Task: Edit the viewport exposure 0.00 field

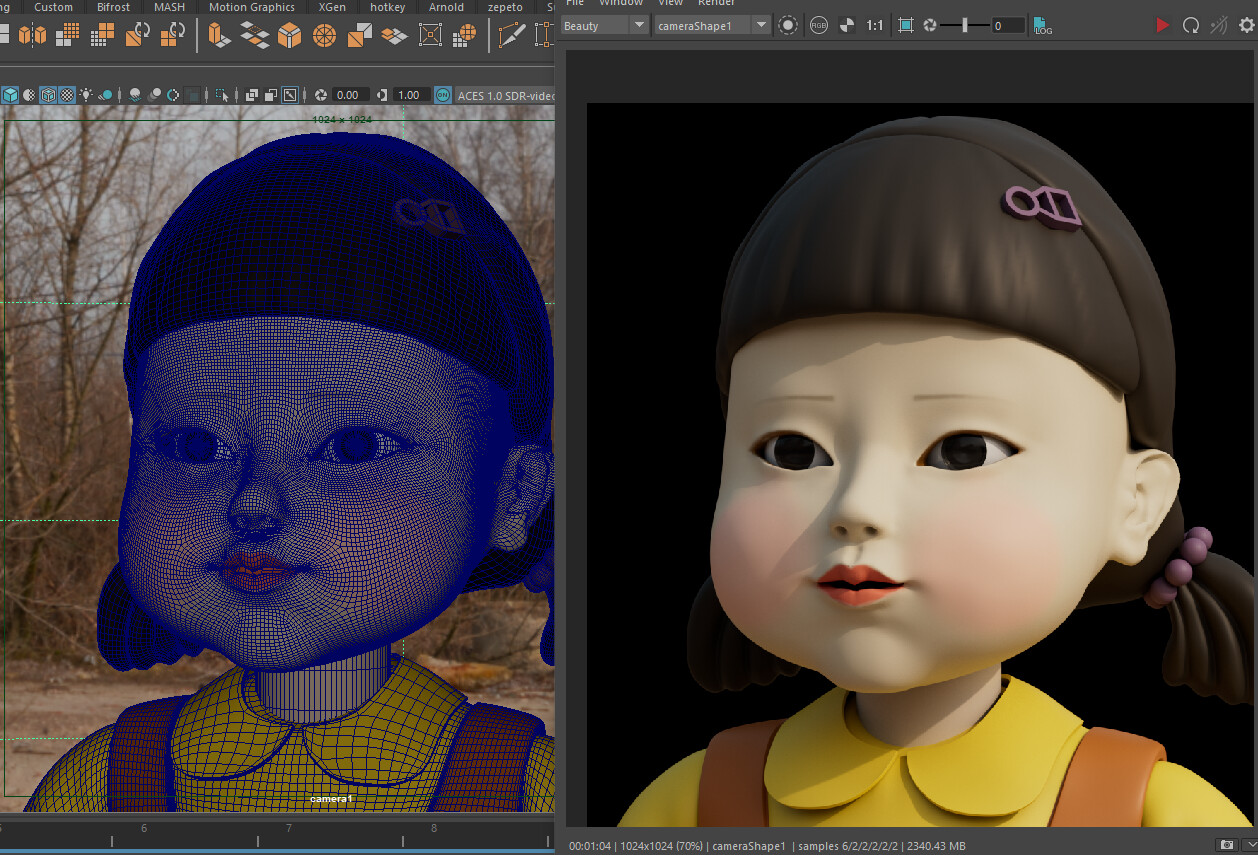Action: 349,95
